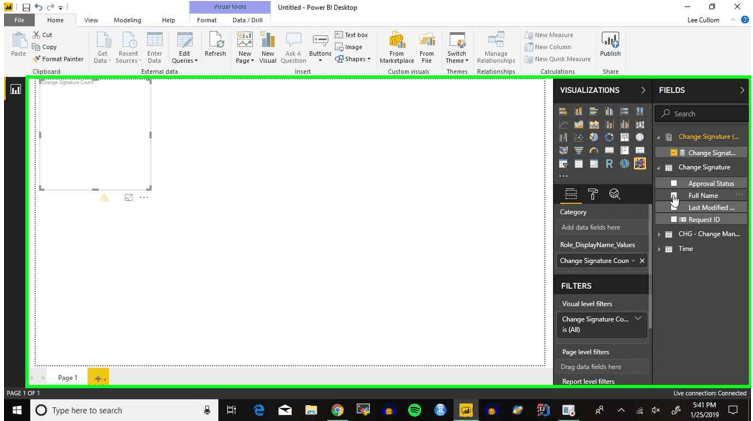Select the Page 1 tab

(x=67, y=378)
